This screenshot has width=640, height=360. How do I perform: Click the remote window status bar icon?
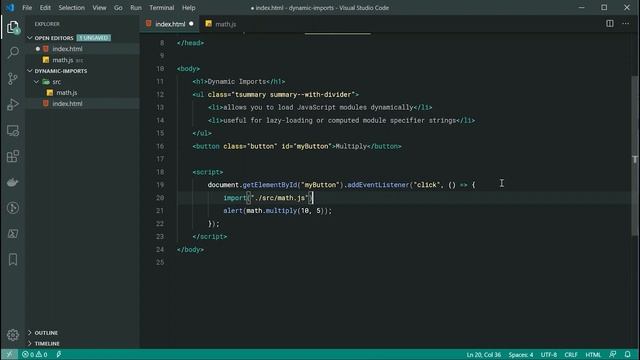pyautogui.click(x=9, y=354)
